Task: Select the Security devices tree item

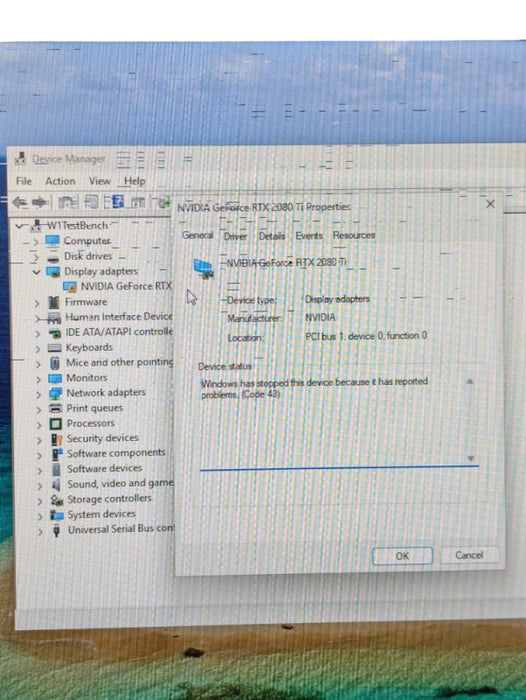Action: 103,438
